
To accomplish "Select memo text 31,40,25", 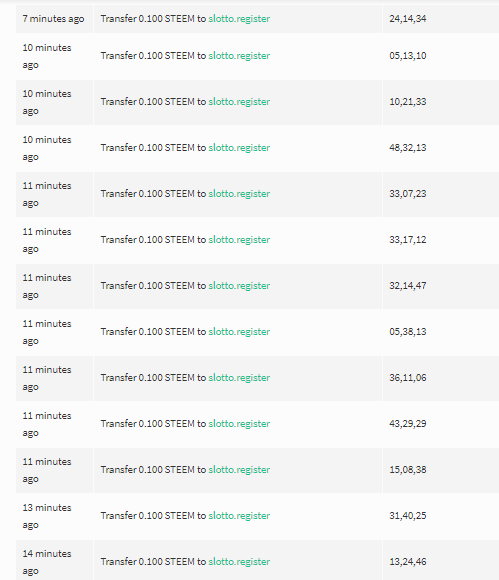I will (x=408, y=516).
